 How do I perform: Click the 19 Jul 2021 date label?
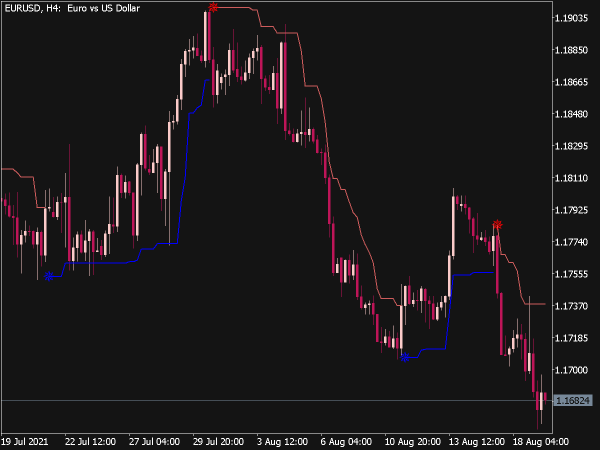coord(25,442)
